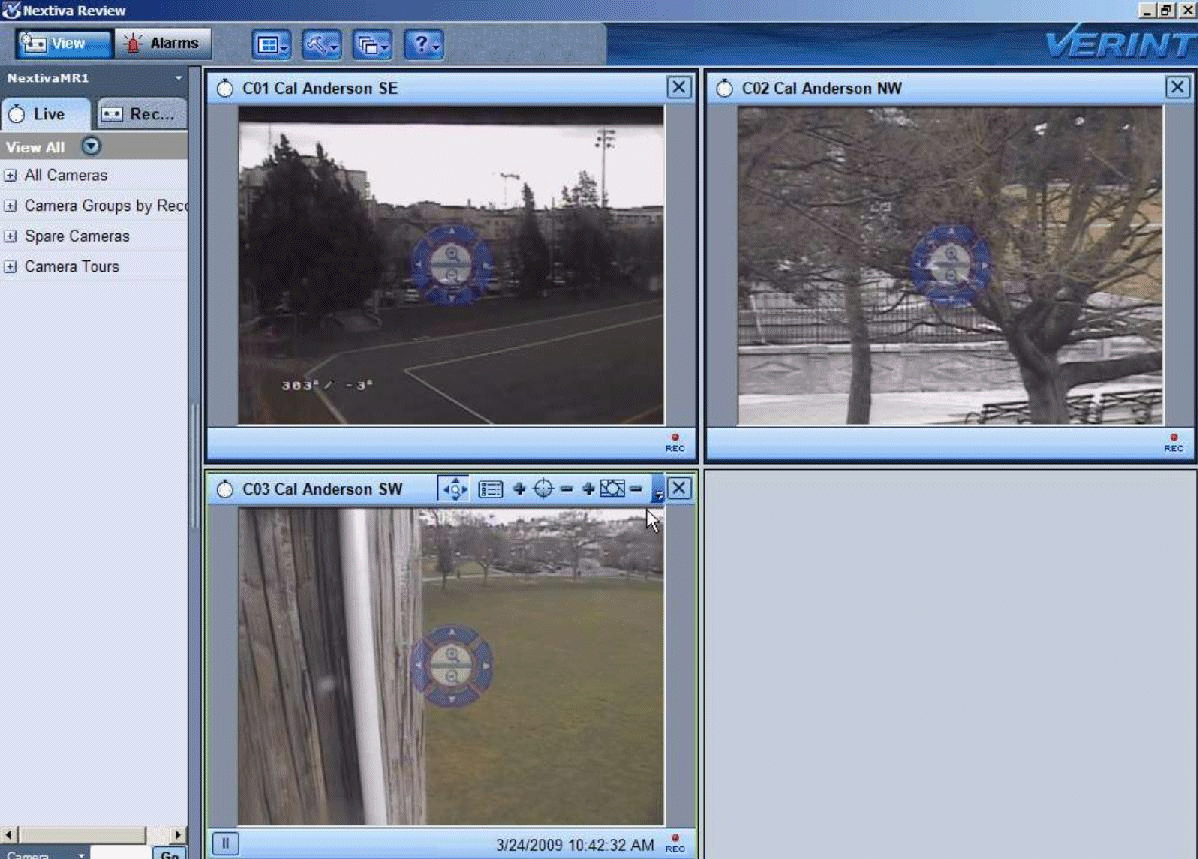Switch to the Rec... tab

coord(142,114)
